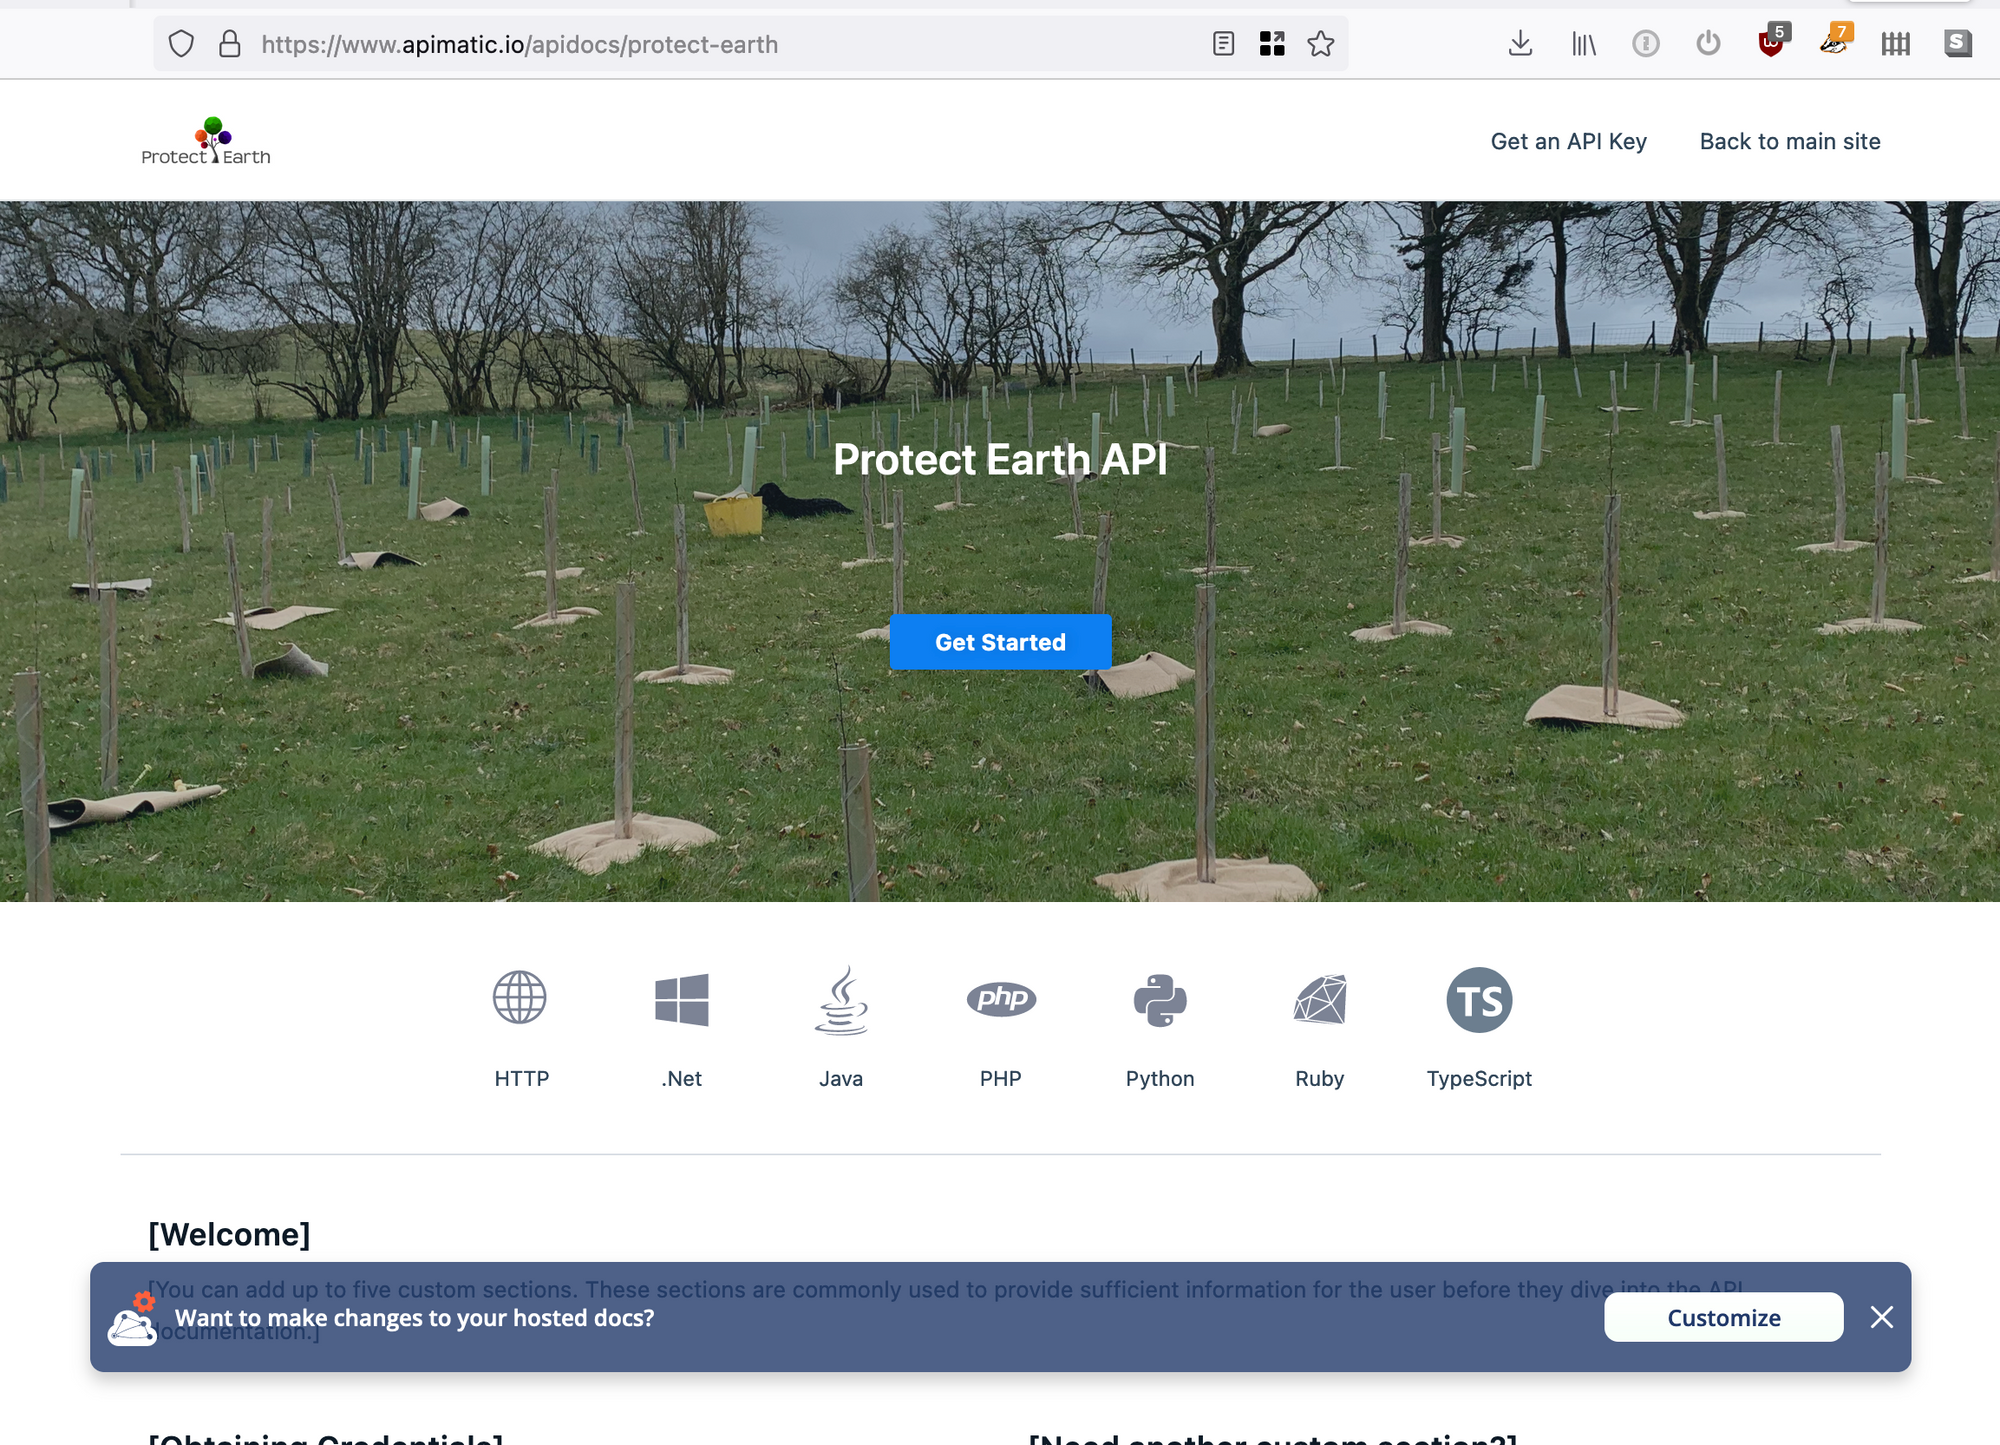2000x1445 pixels.
Task: Pick the Java coffee cup icon
Action: tap(841, 998)
